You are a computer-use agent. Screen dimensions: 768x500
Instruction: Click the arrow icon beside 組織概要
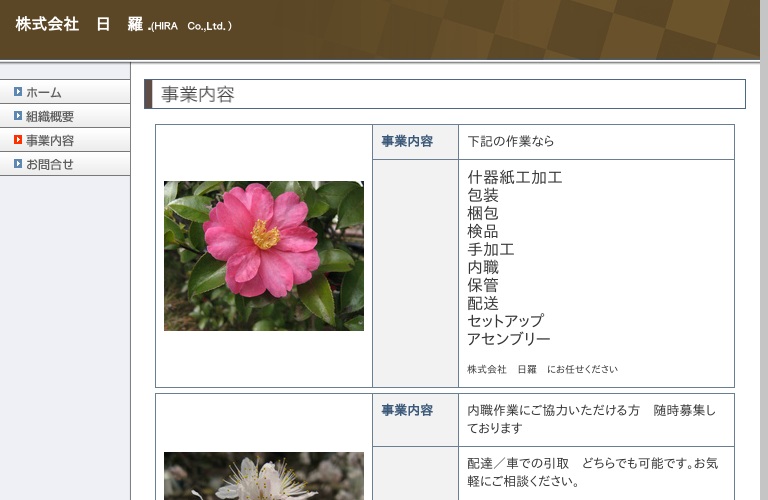[18, 116]
